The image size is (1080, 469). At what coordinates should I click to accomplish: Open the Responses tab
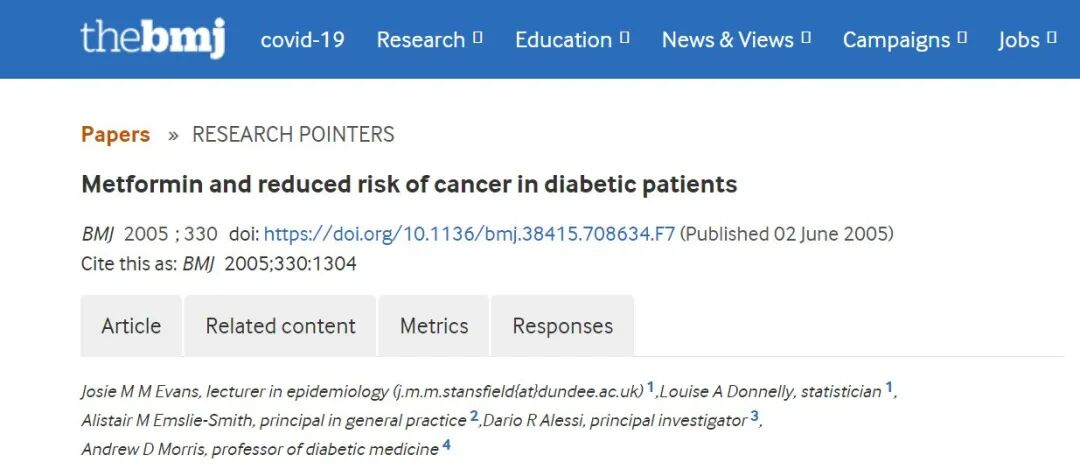(563, 326)
